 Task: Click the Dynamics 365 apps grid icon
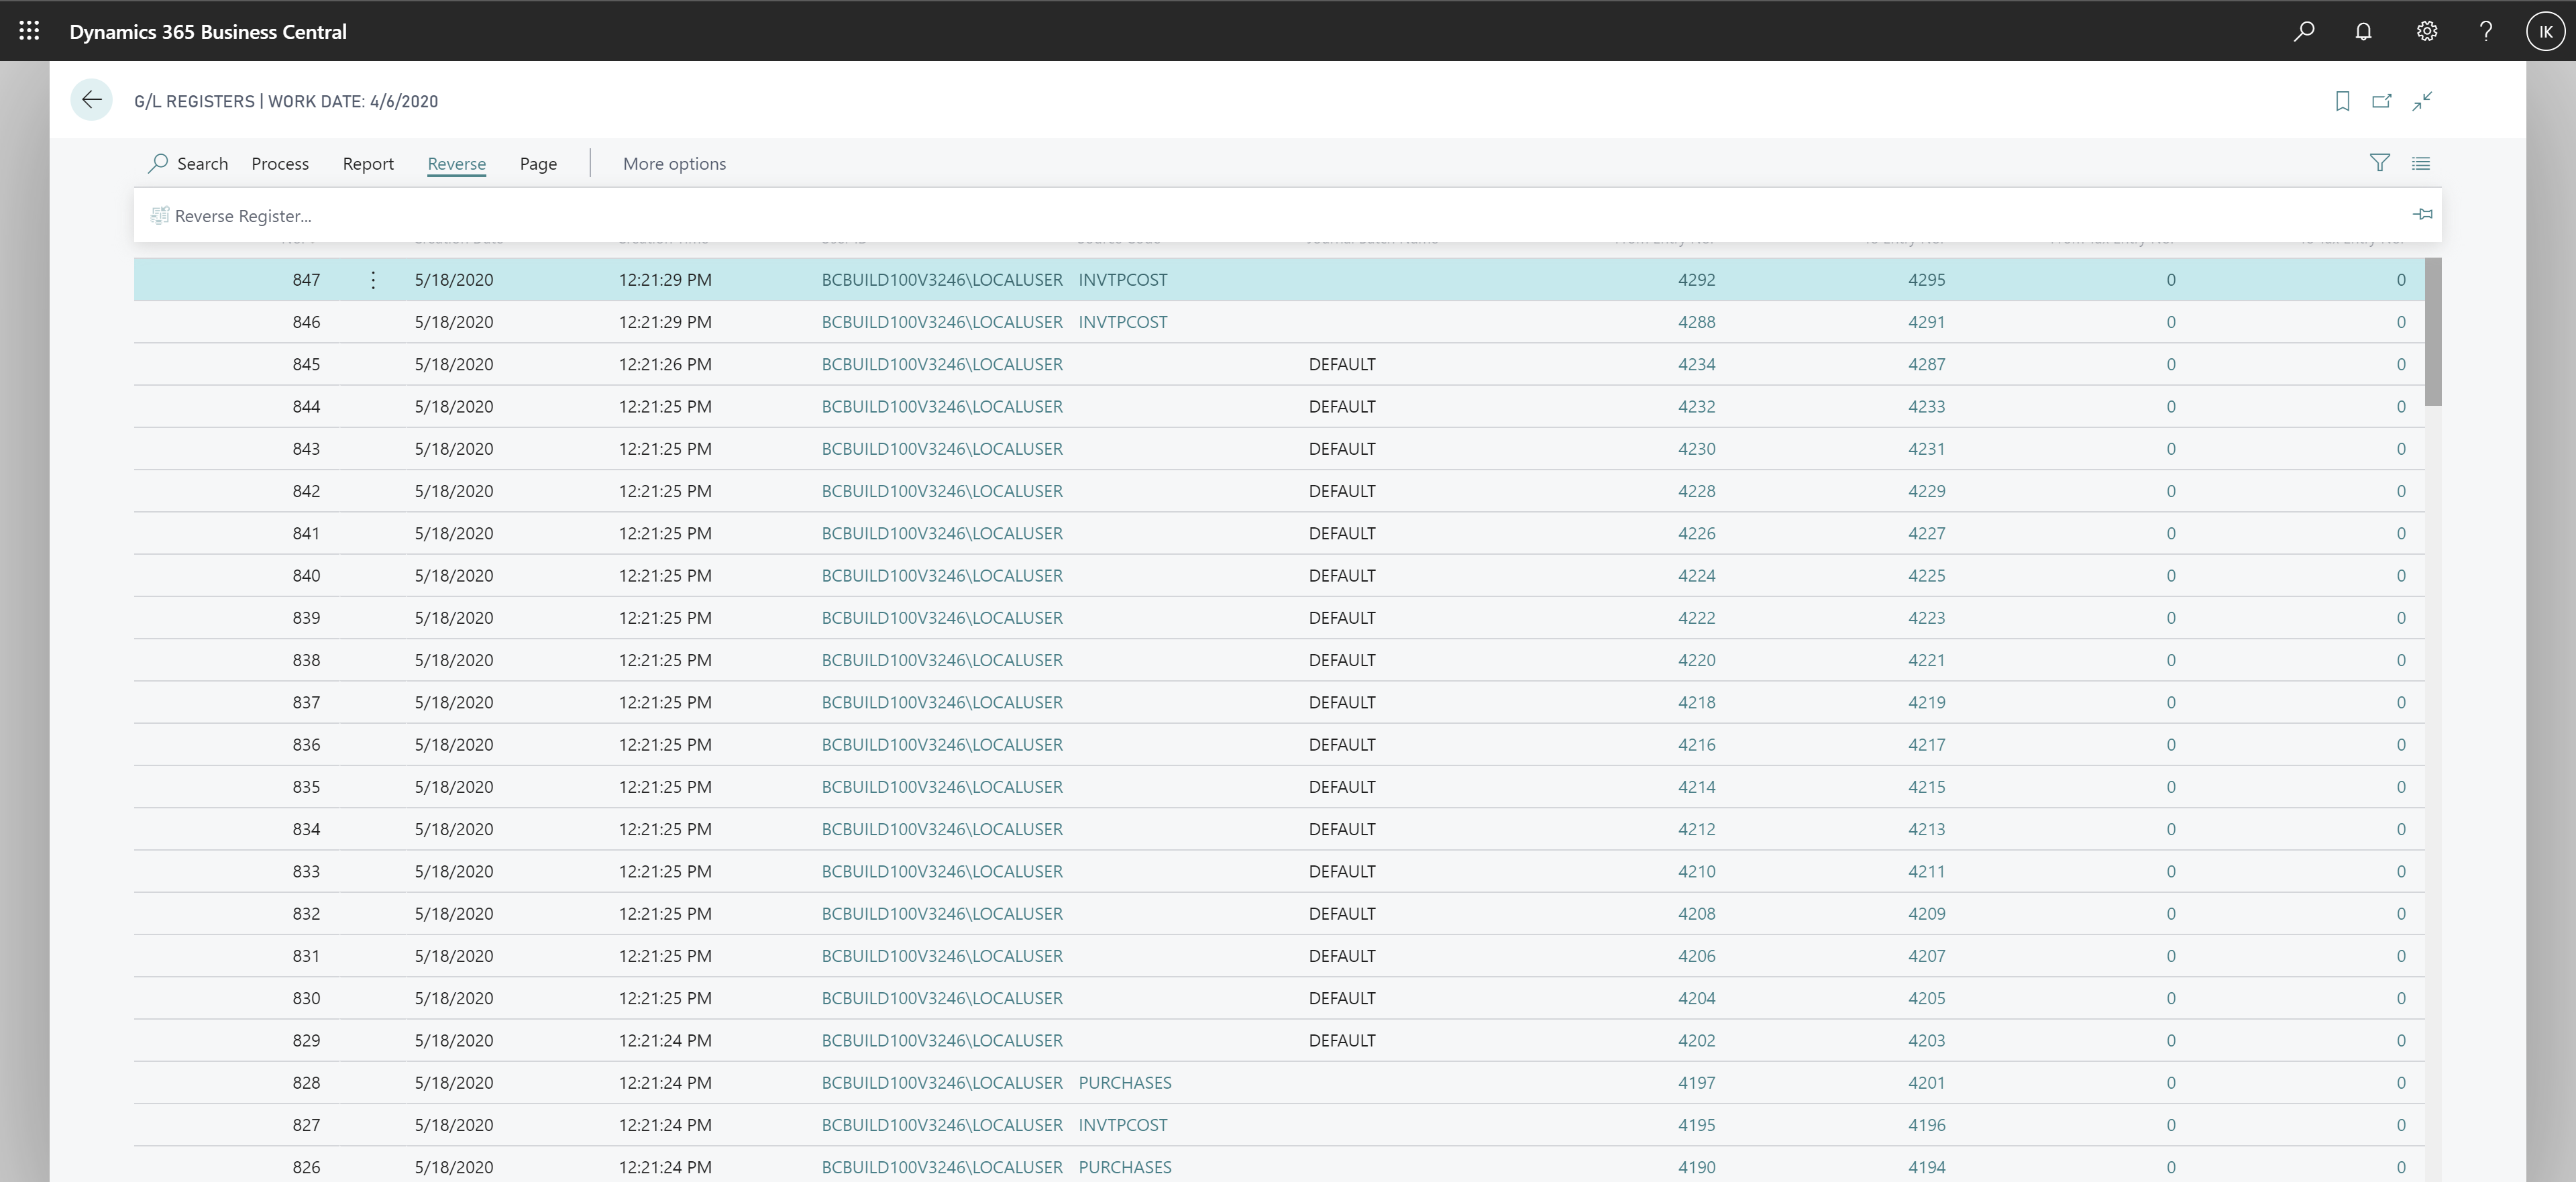30,30
